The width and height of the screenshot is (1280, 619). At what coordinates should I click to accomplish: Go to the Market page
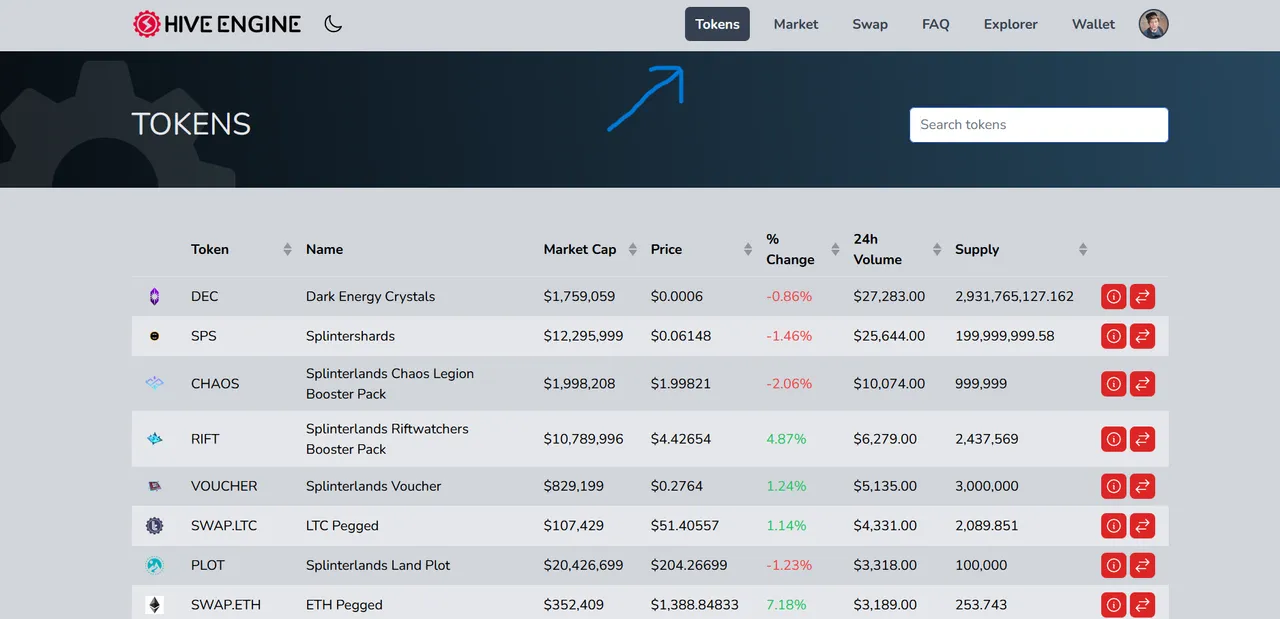(796, 24)
